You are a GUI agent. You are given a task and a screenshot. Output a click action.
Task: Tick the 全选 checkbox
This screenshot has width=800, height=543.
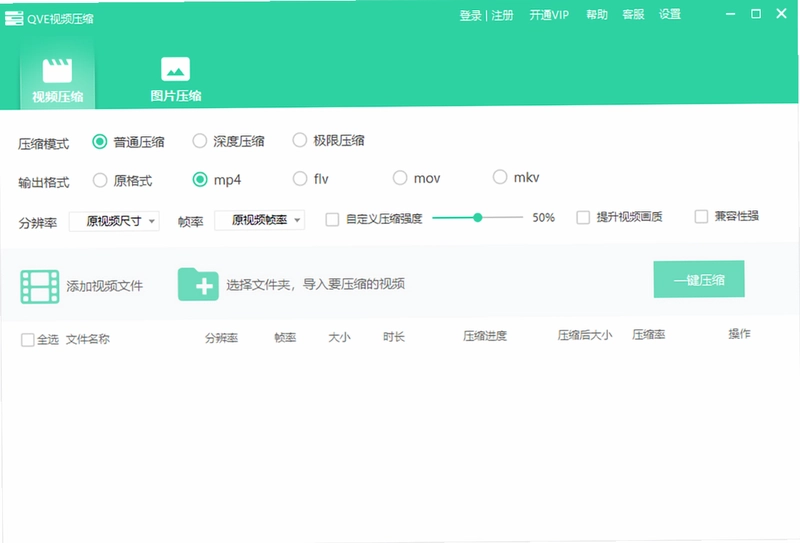(x=28, y=340)
